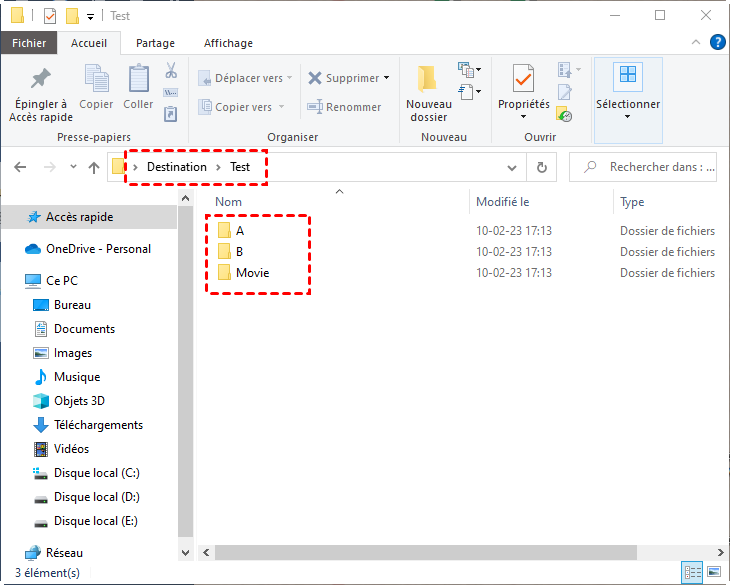Screen dimensions: 730x585
Task: Open the address bar history dropdown
Action: (x=512, y=168)
